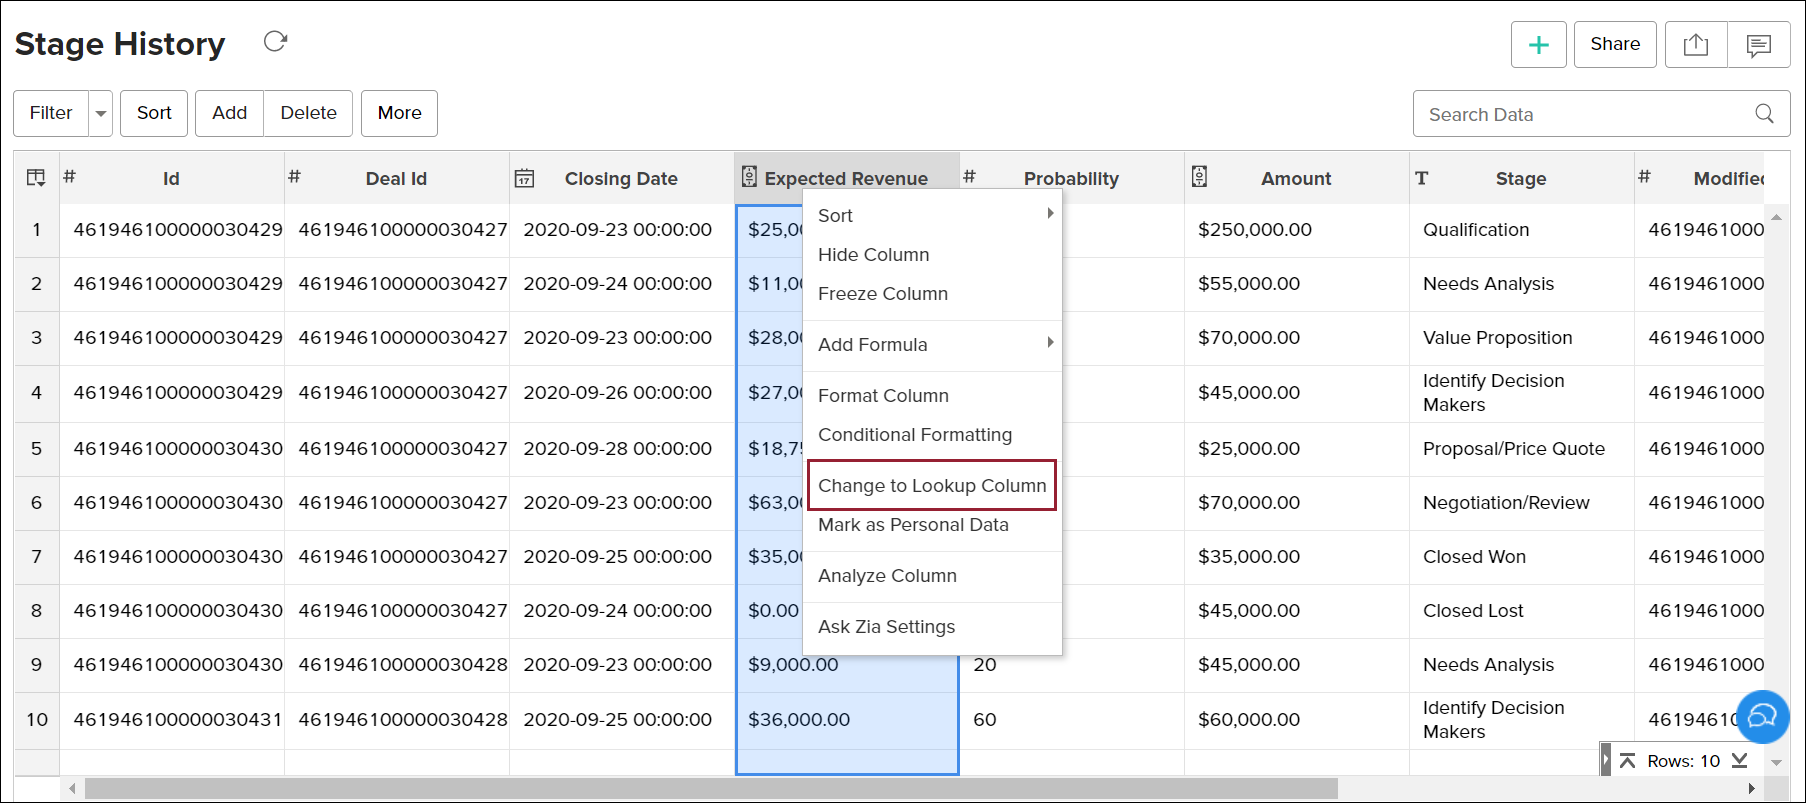
Task: Click the search magnifier icon
Action: pos(1764,114)
